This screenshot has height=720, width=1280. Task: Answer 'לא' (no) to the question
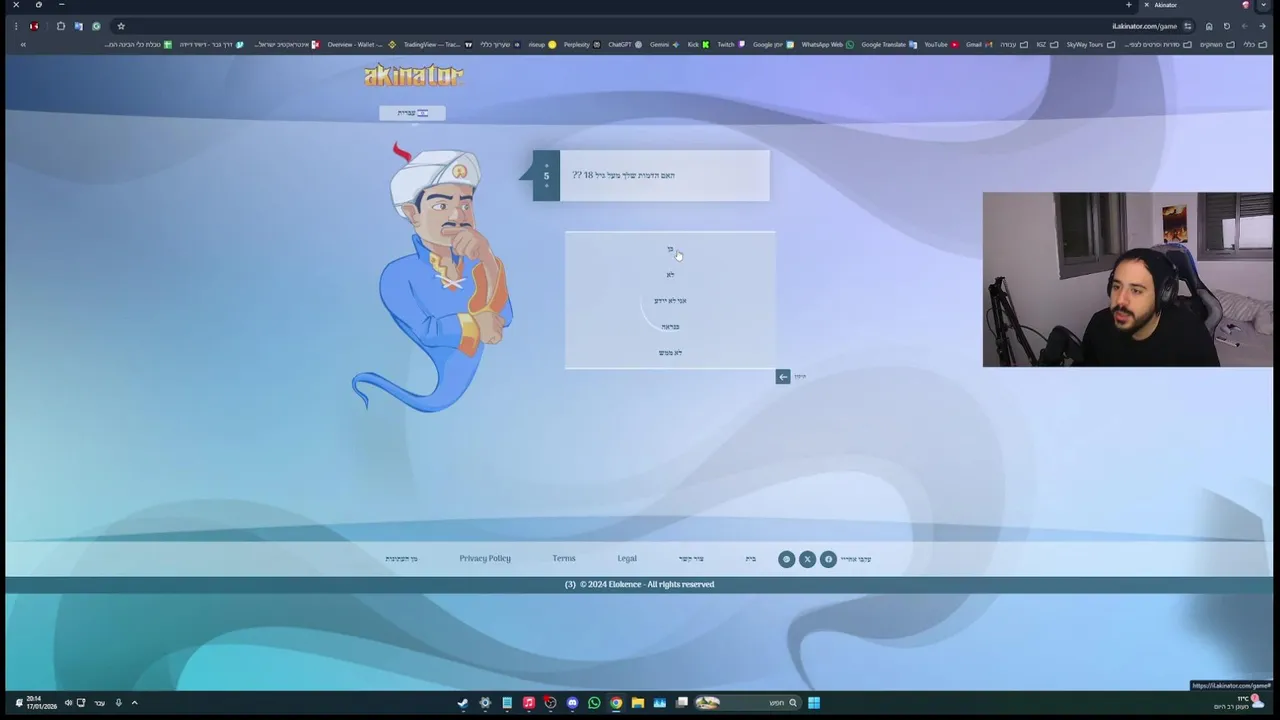(x=670, y=274)
